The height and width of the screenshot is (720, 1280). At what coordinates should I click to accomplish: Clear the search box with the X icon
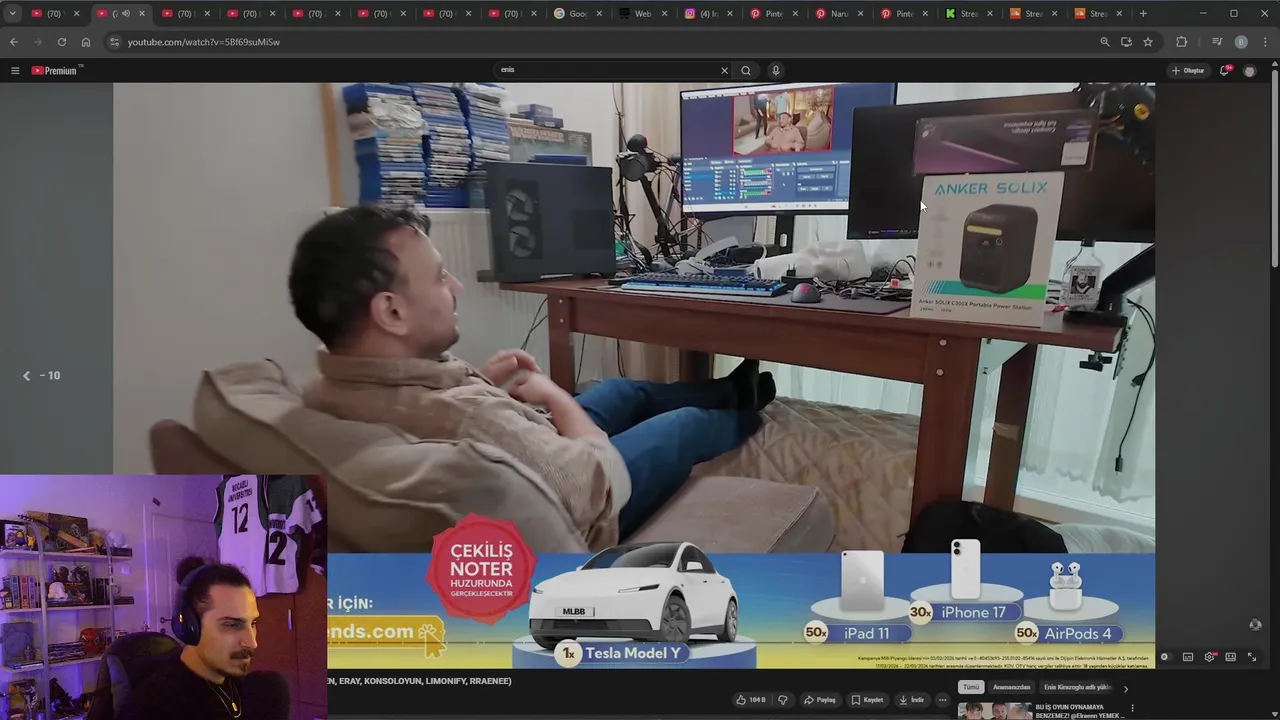tap(724, 70)
